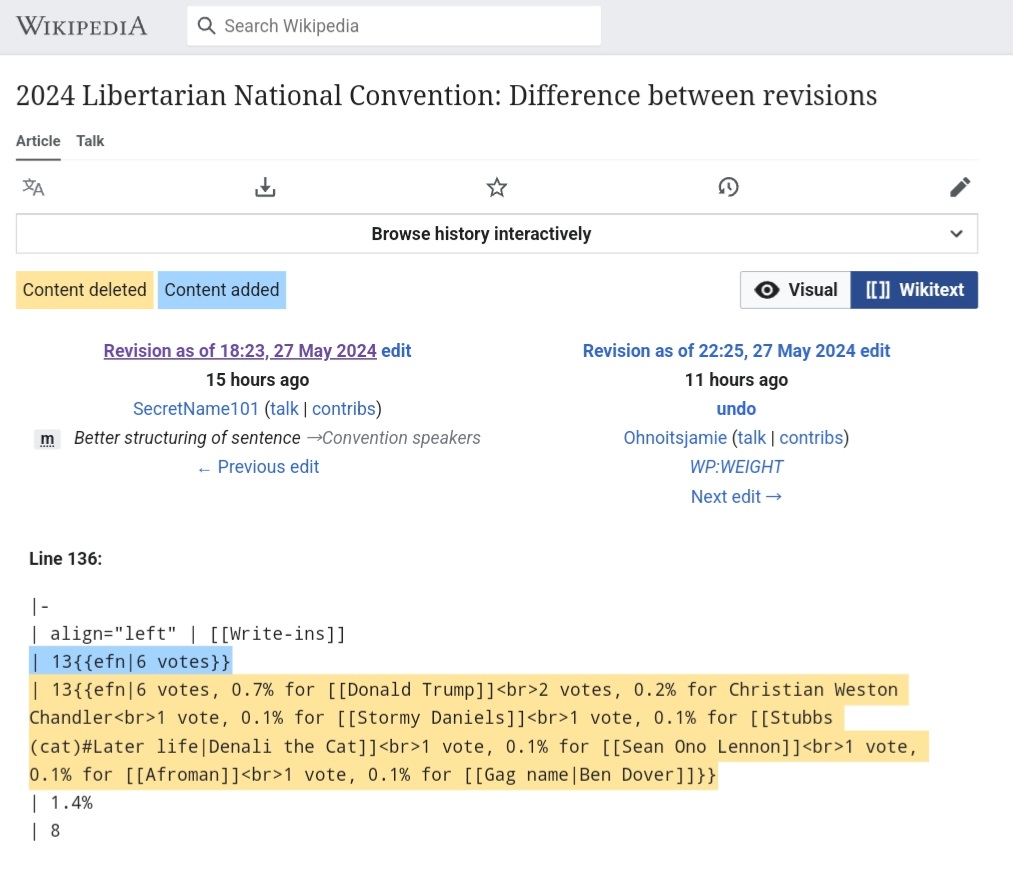Open SecretName101 user page

[196, 409]
